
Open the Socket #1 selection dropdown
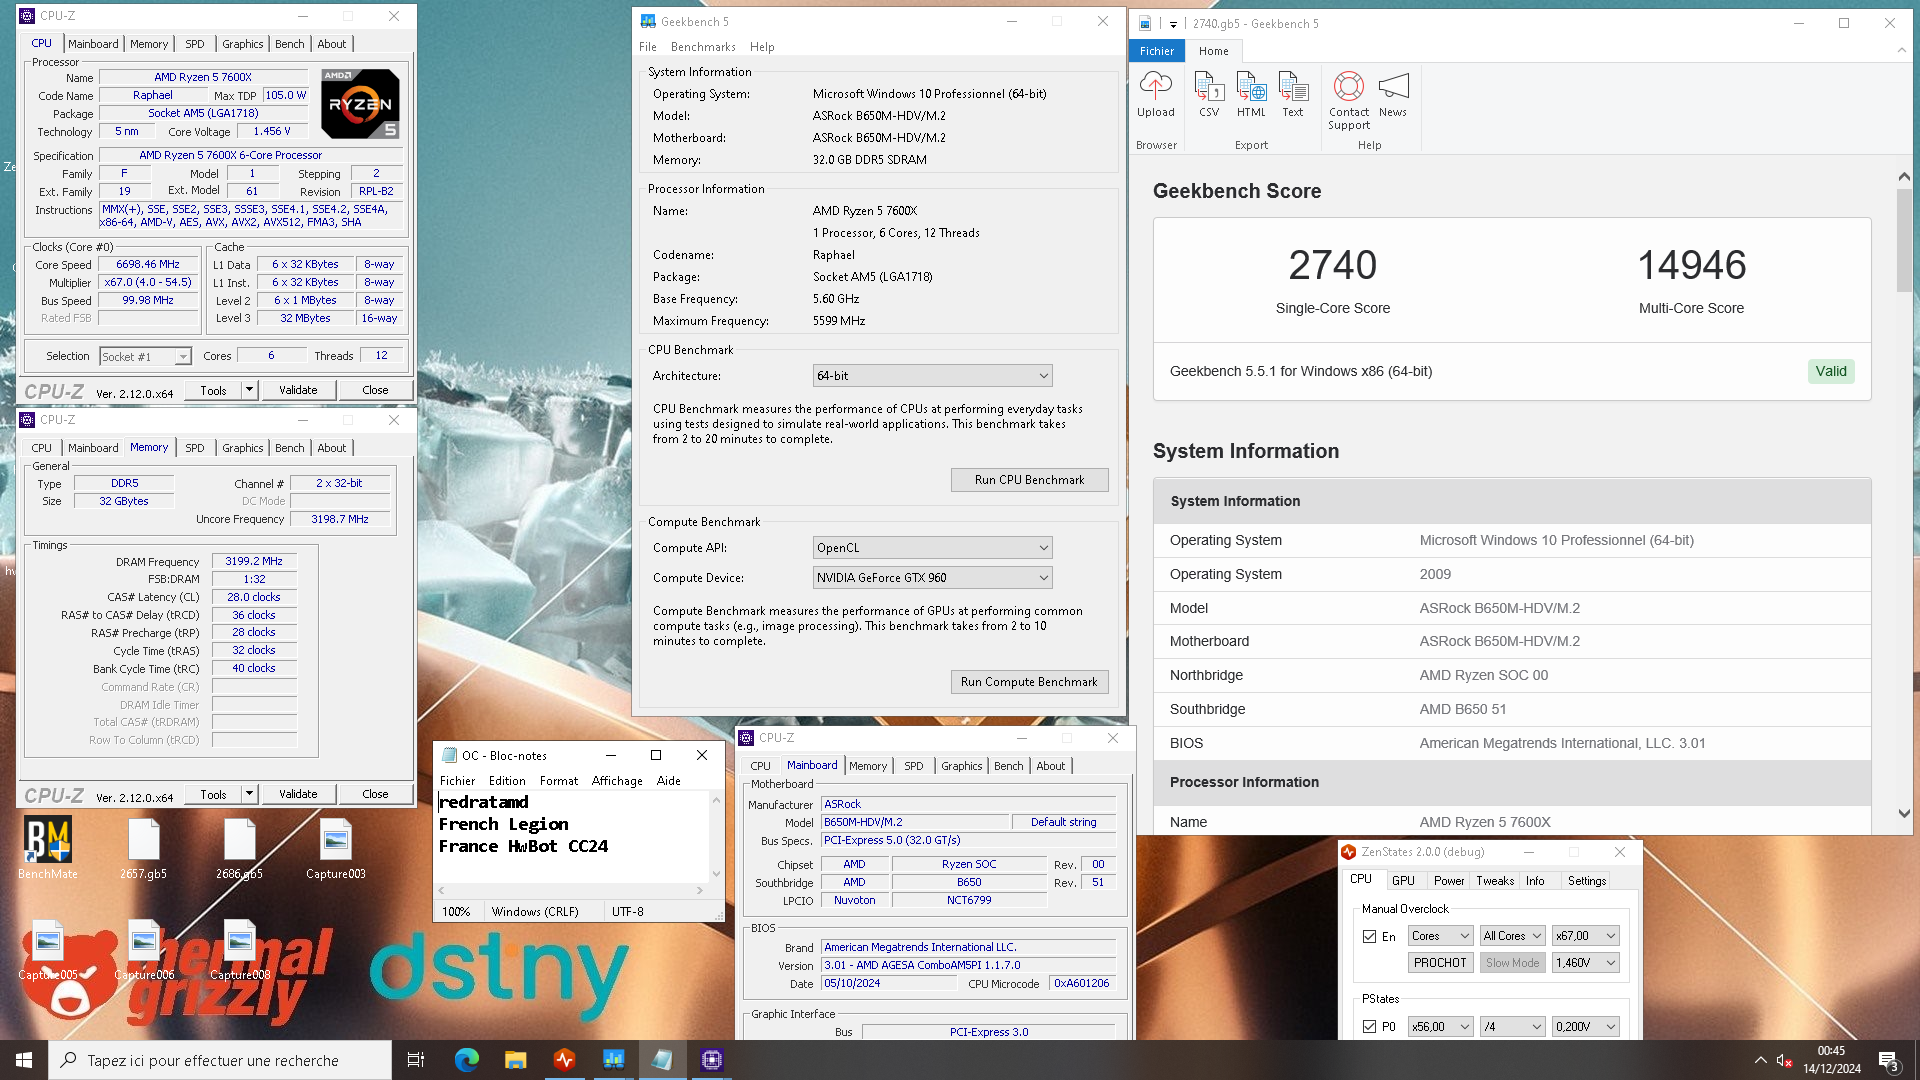coord(145,357)
